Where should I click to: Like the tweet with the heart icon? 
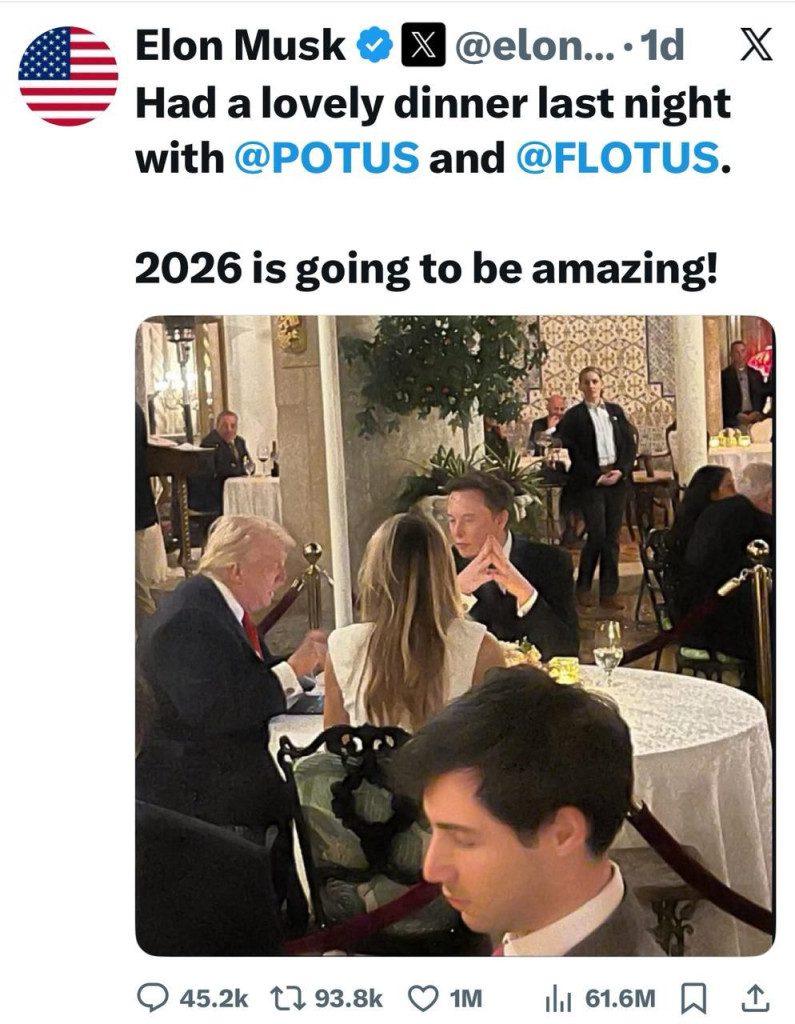click(423, 996)
